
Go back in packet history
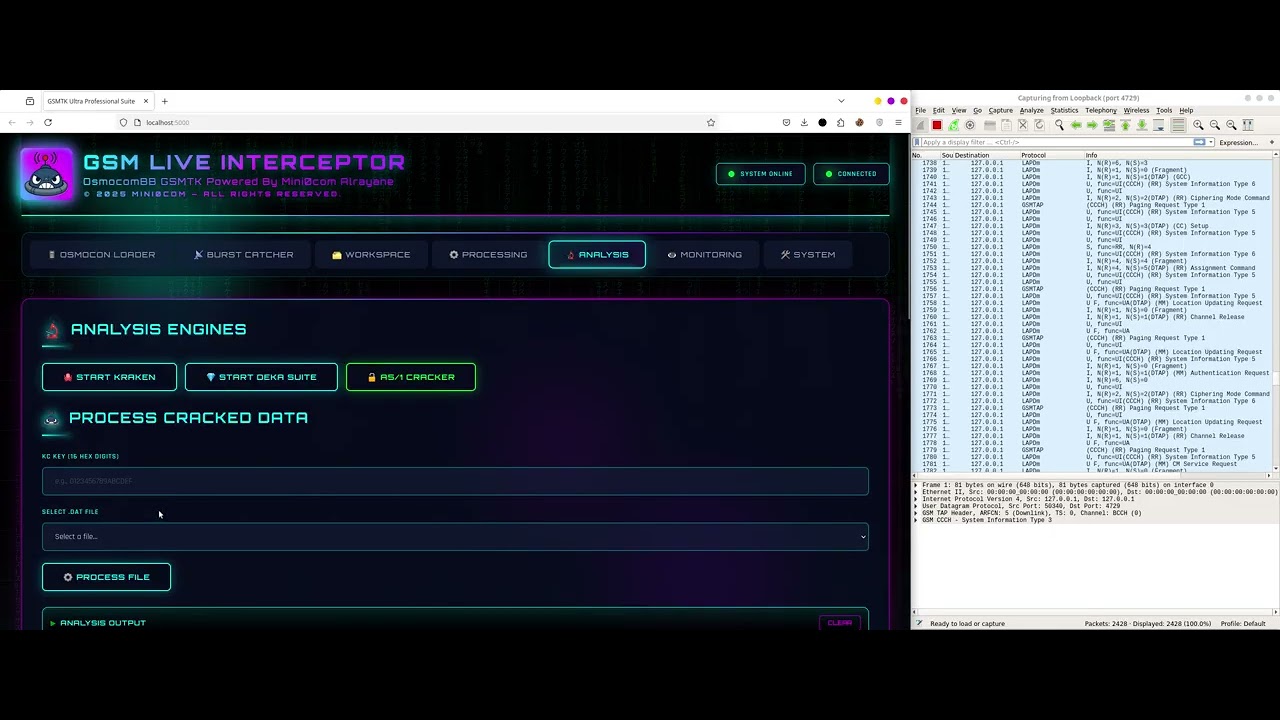1076,125
